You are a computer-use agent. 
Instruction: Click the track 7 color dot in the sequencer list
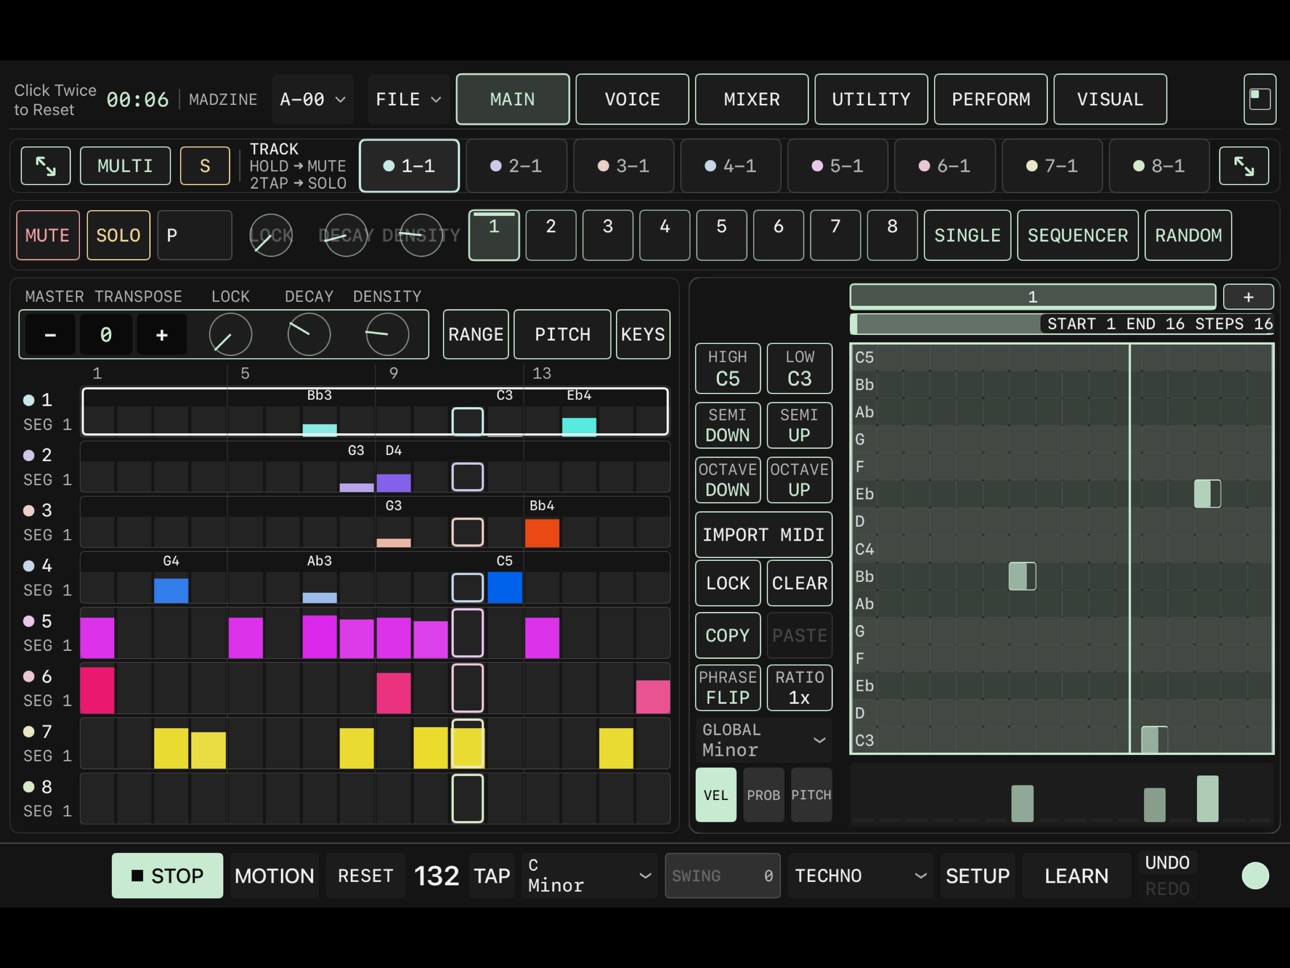29,731
